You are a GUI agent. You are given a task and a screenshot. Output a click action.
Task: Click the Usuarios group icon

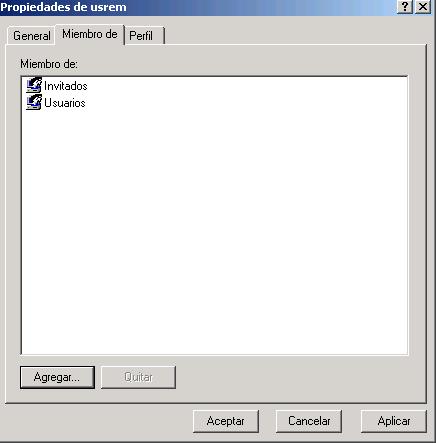coord(34,102)
